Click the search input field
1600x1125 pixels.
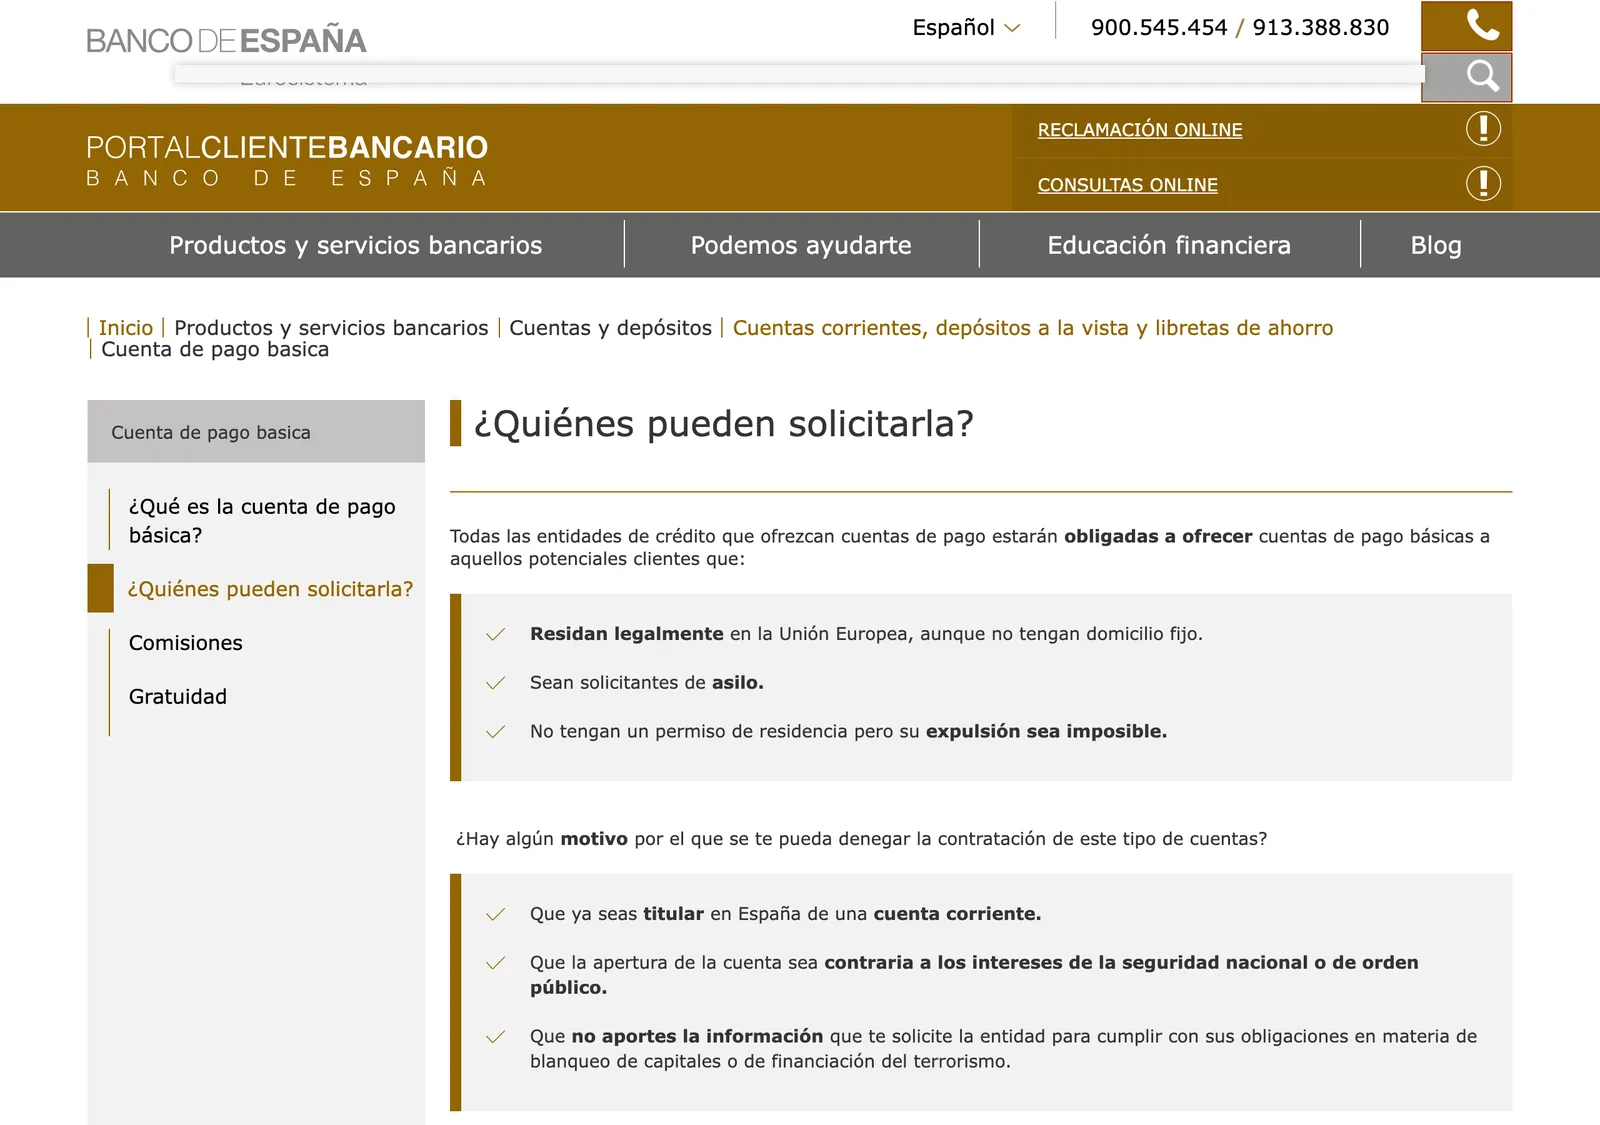tap(798, 74)
